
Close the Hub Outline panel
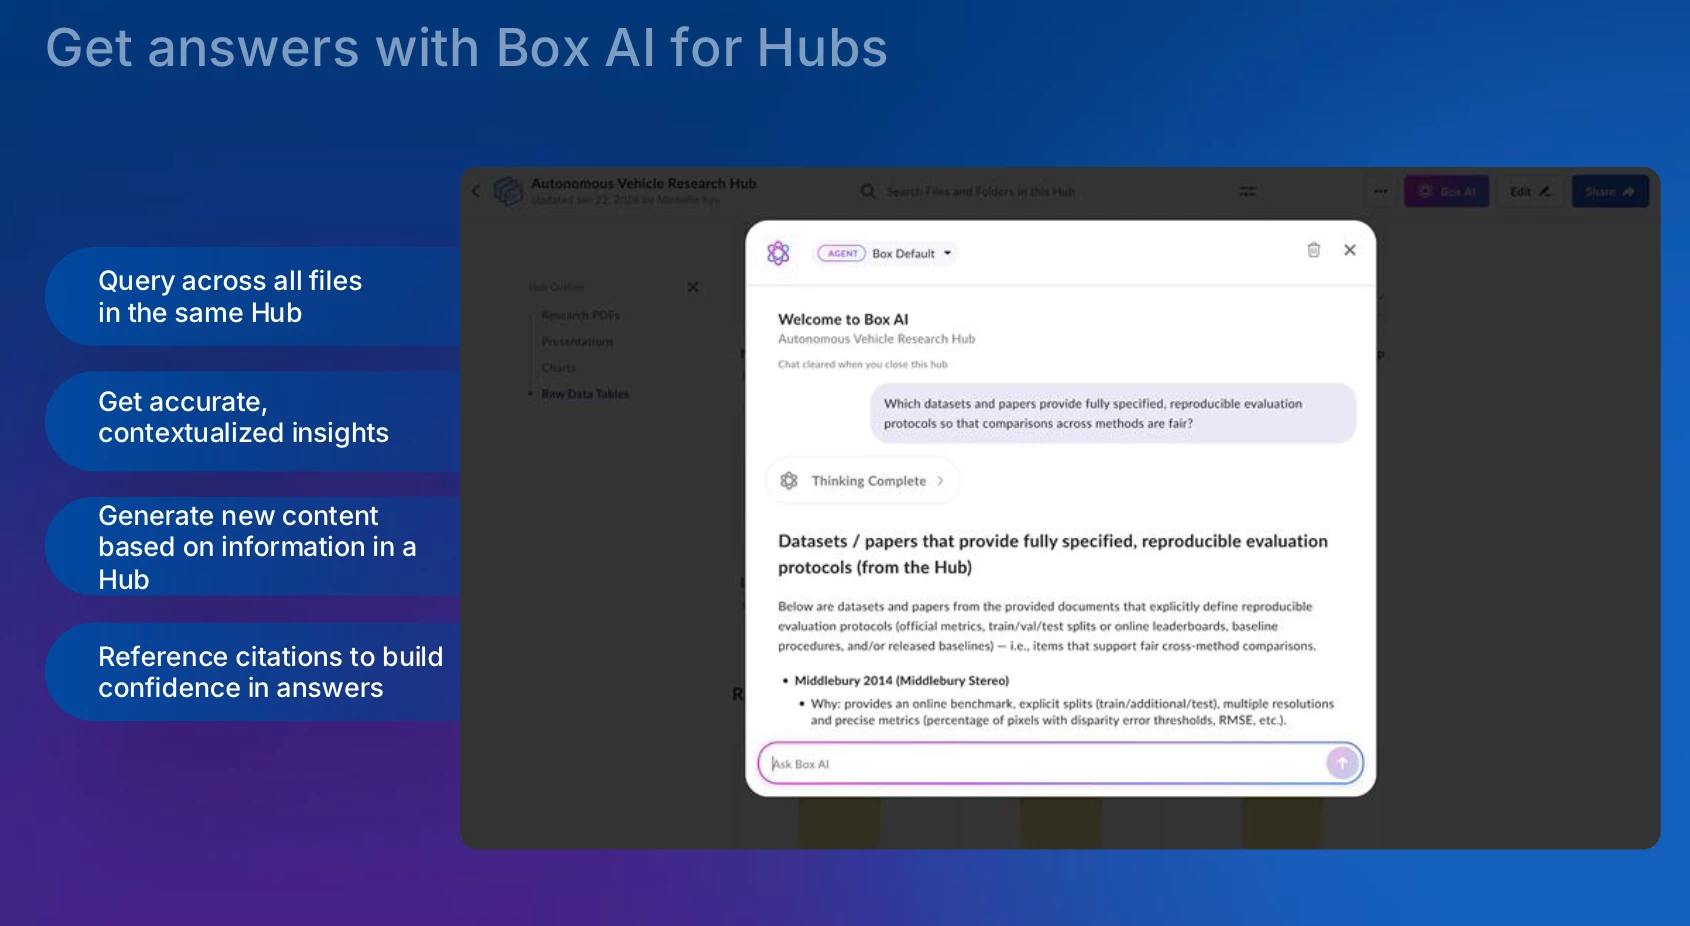click(x=693, y=287)
